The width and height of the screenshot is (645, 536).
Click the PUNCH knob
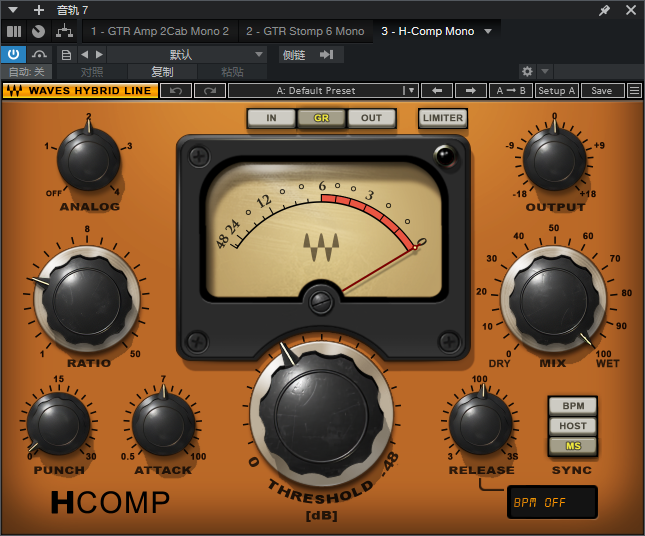[x=58, y=424]
